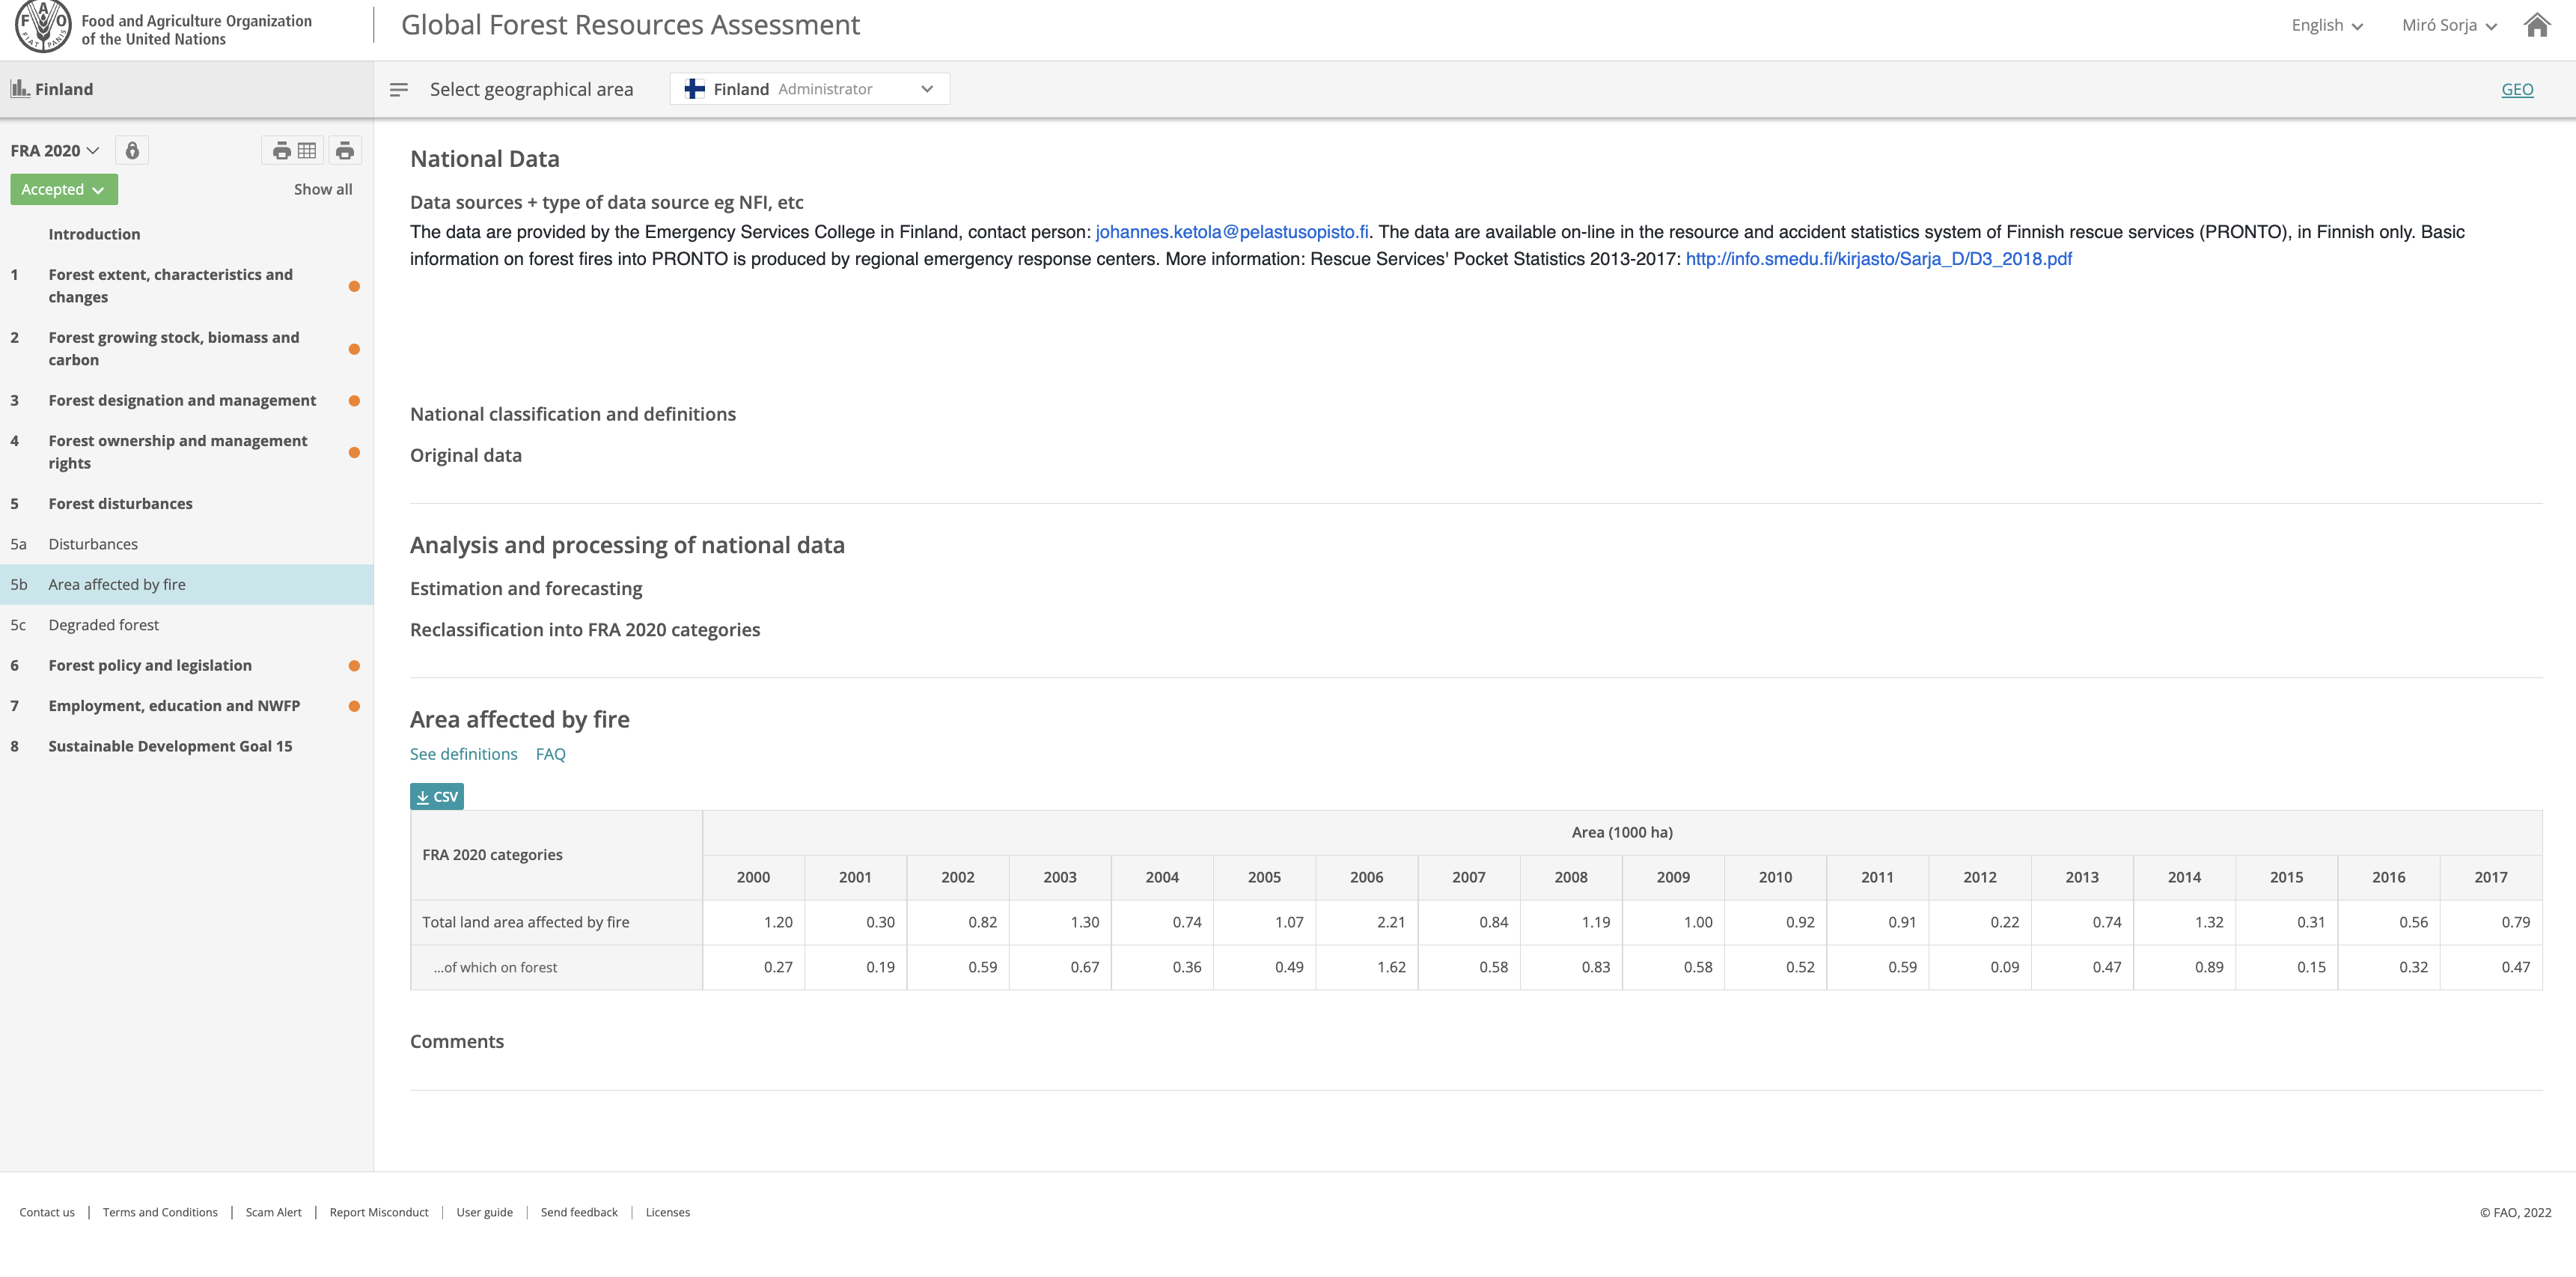
Task: Click the bar chart icon next to Finland
Action: click(21, 88)
